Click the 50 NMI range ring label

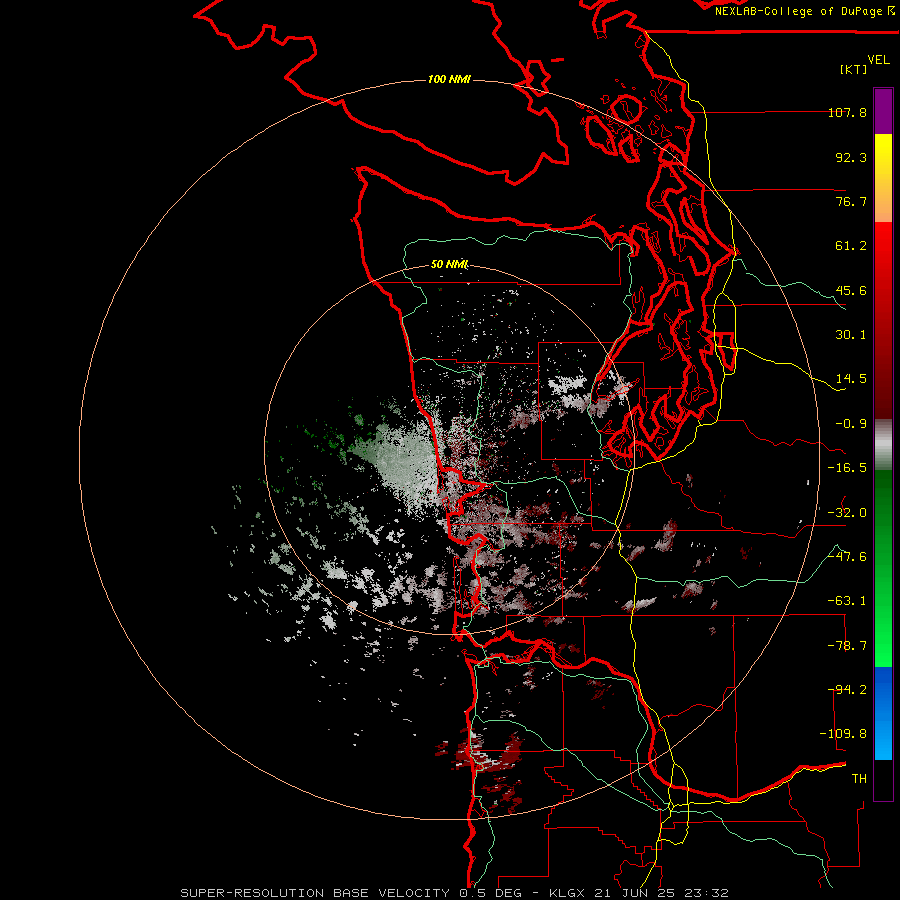[449, 264]
